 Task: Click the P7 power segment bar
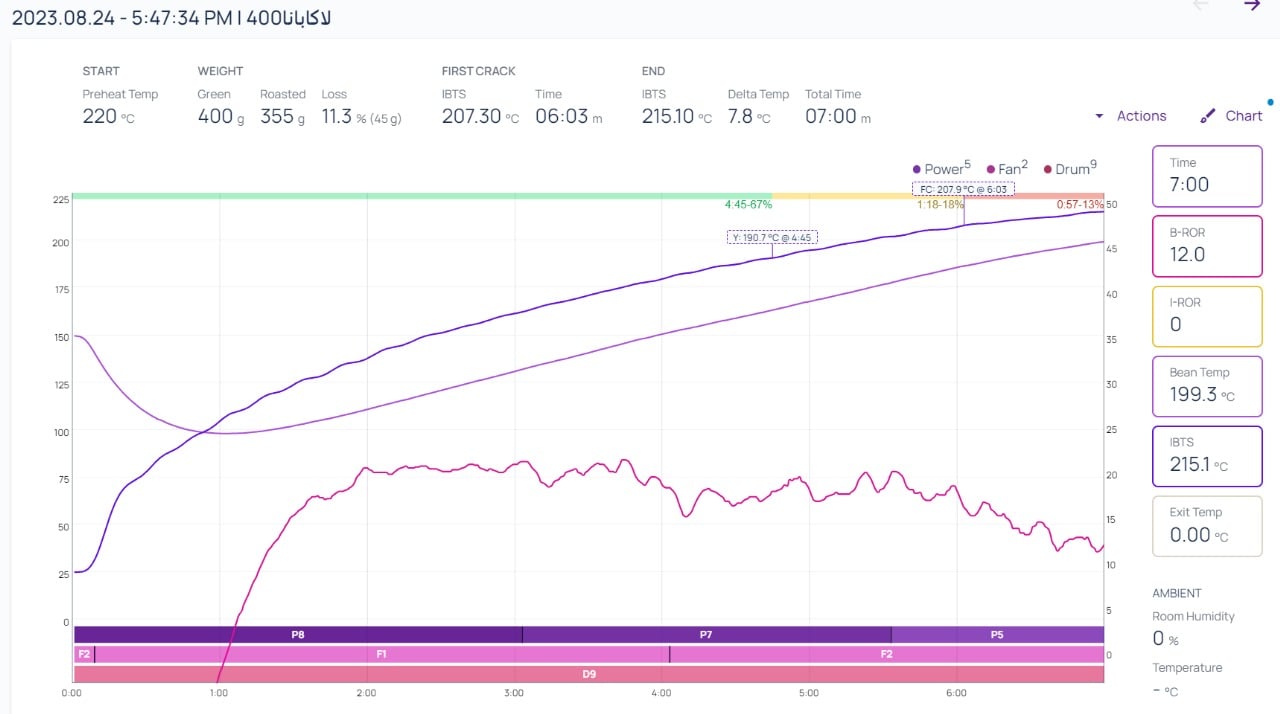(x=706, y=635)
